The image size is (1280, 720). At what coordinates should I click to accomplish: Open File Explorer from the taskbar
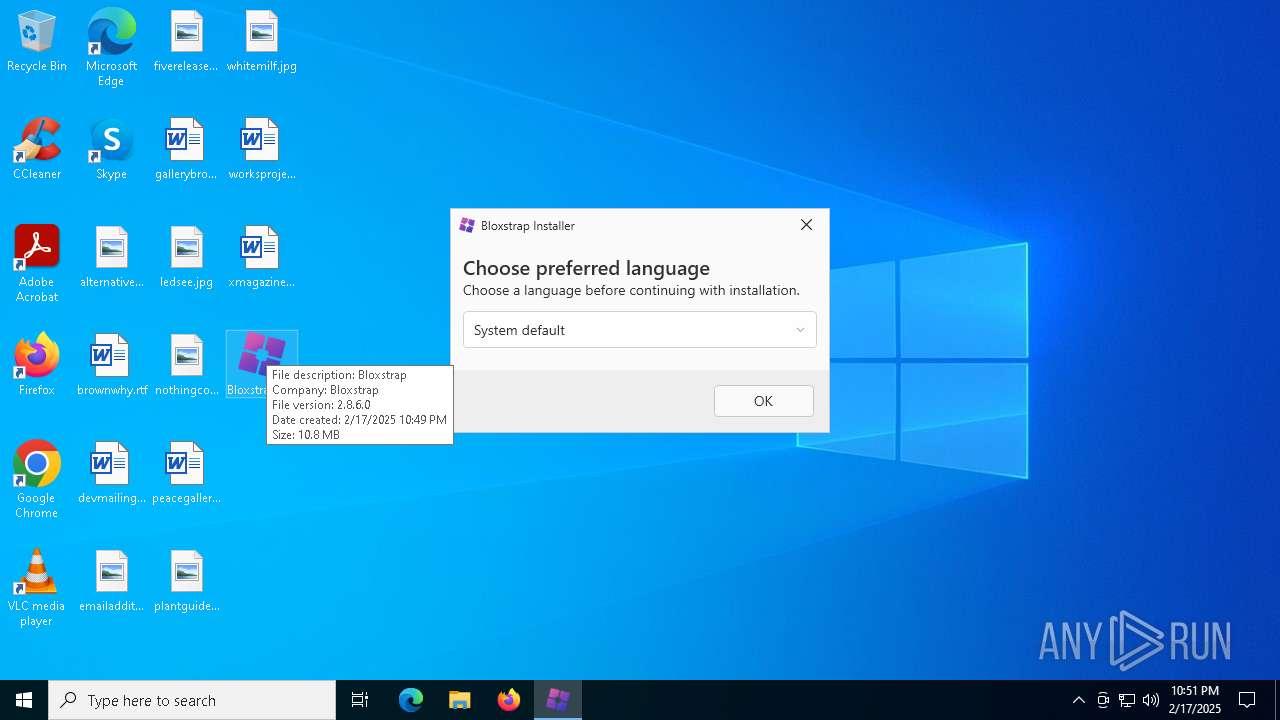click(460, 700)
